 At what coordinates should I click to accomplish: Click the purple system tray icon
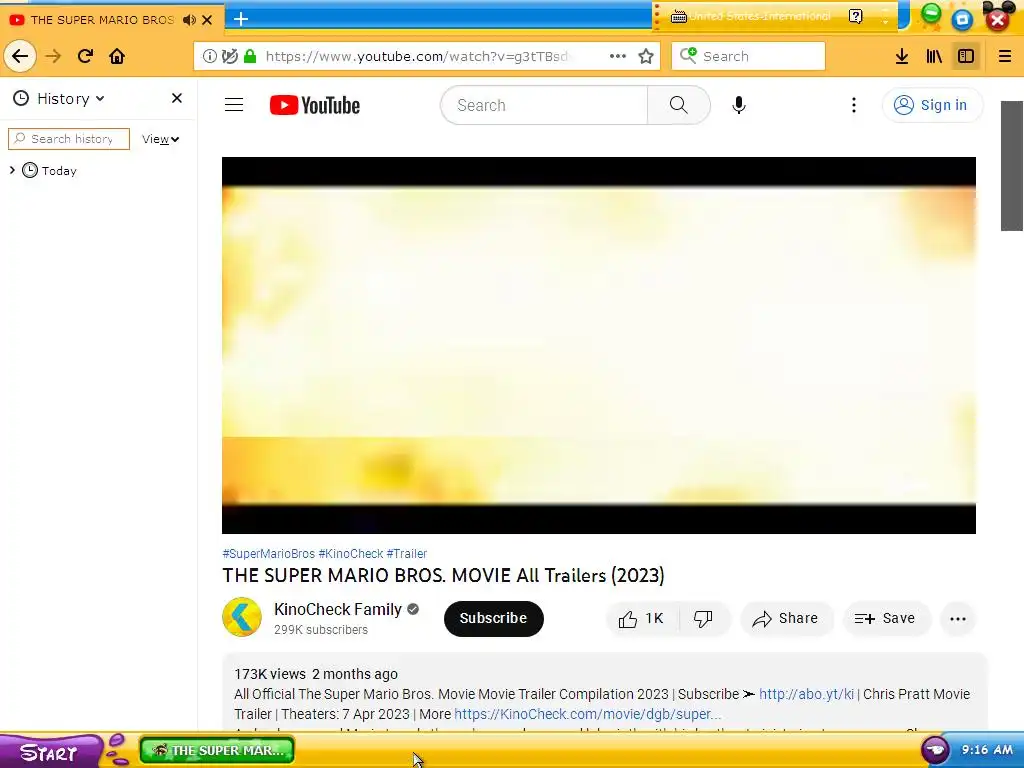click(x=935, y=750)
